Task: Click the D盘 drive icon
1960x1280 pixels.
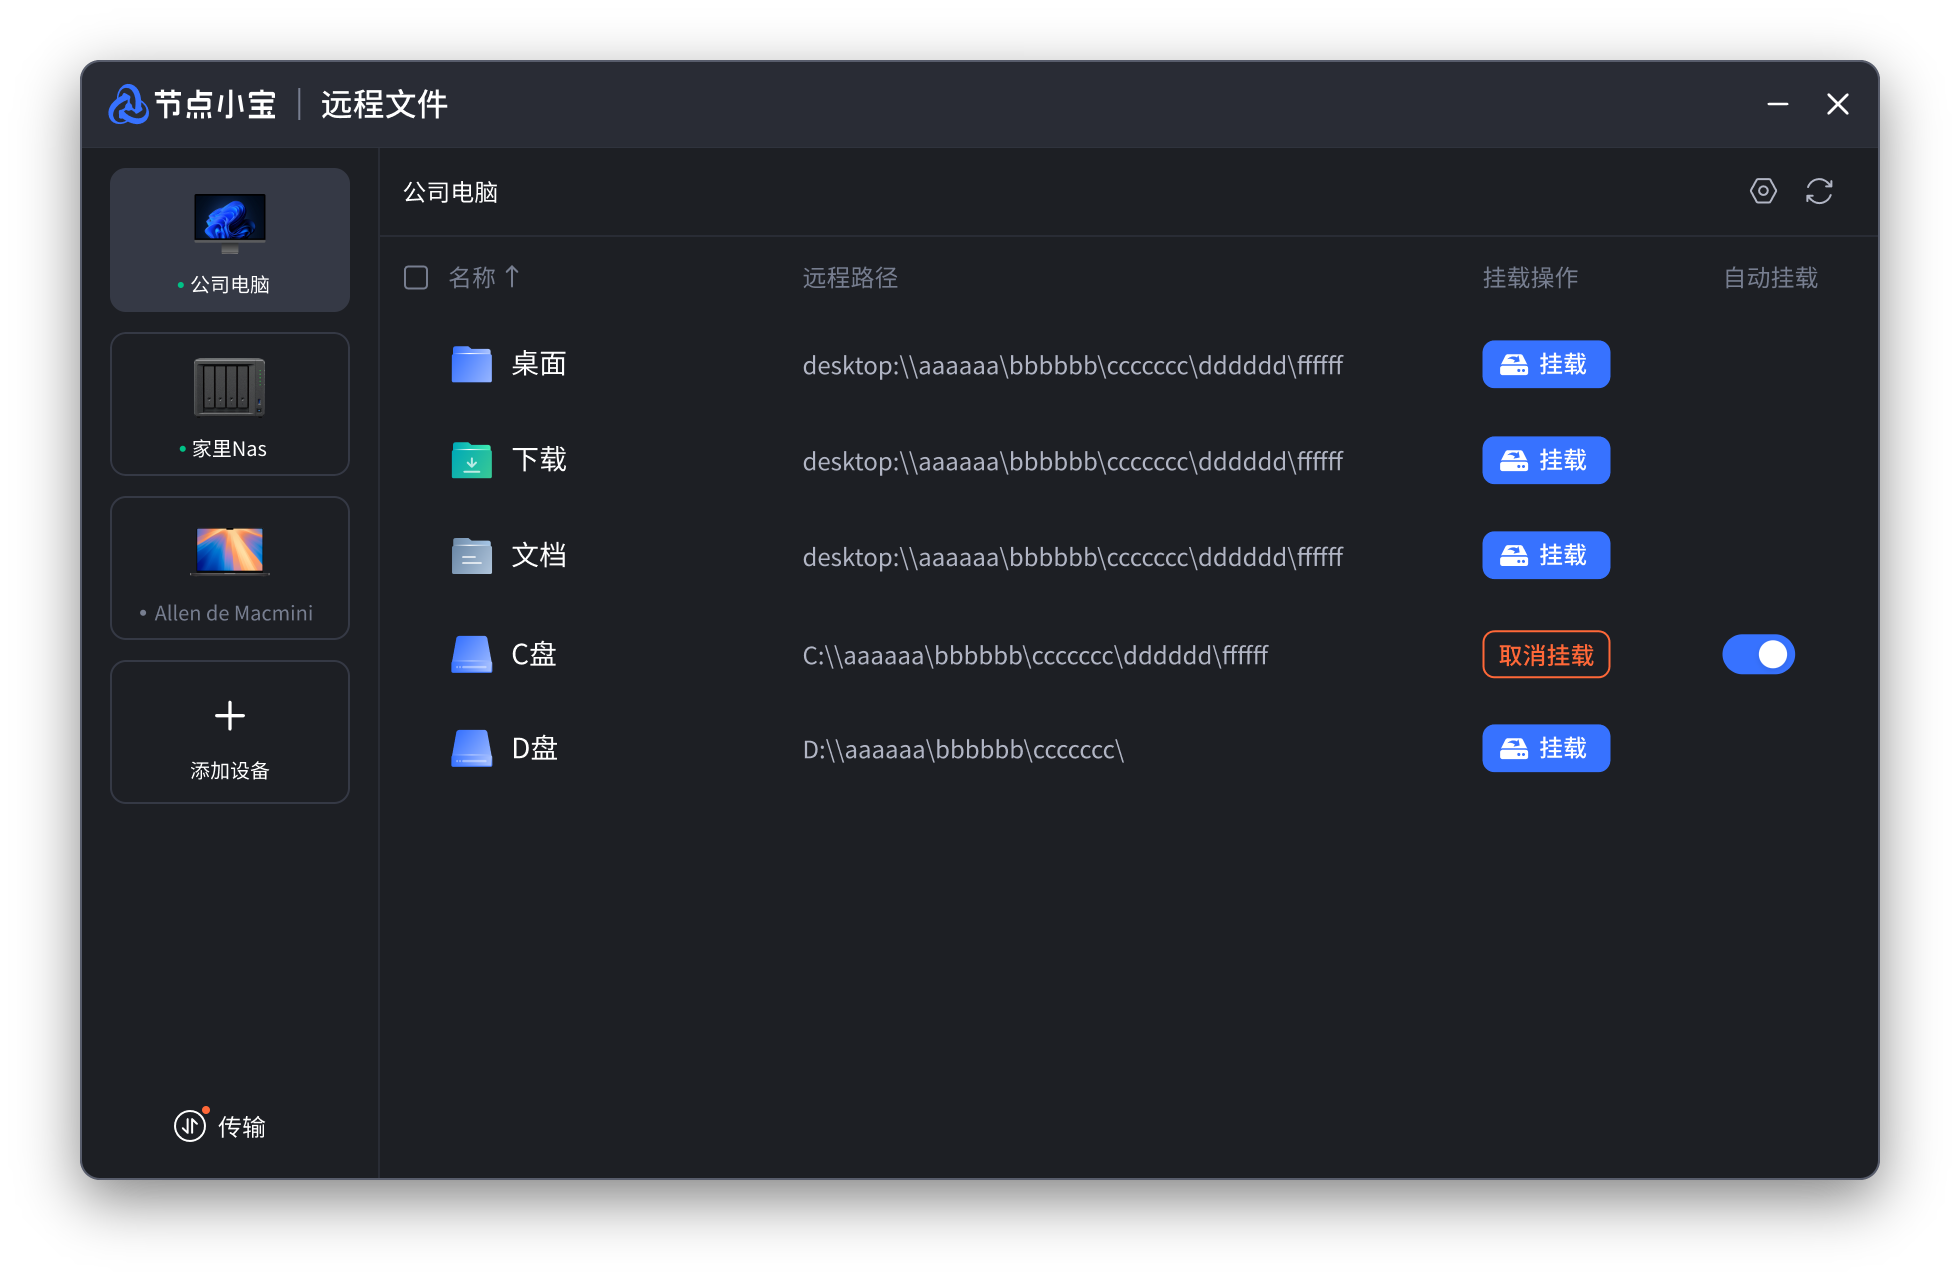Action: coord(471,748)
